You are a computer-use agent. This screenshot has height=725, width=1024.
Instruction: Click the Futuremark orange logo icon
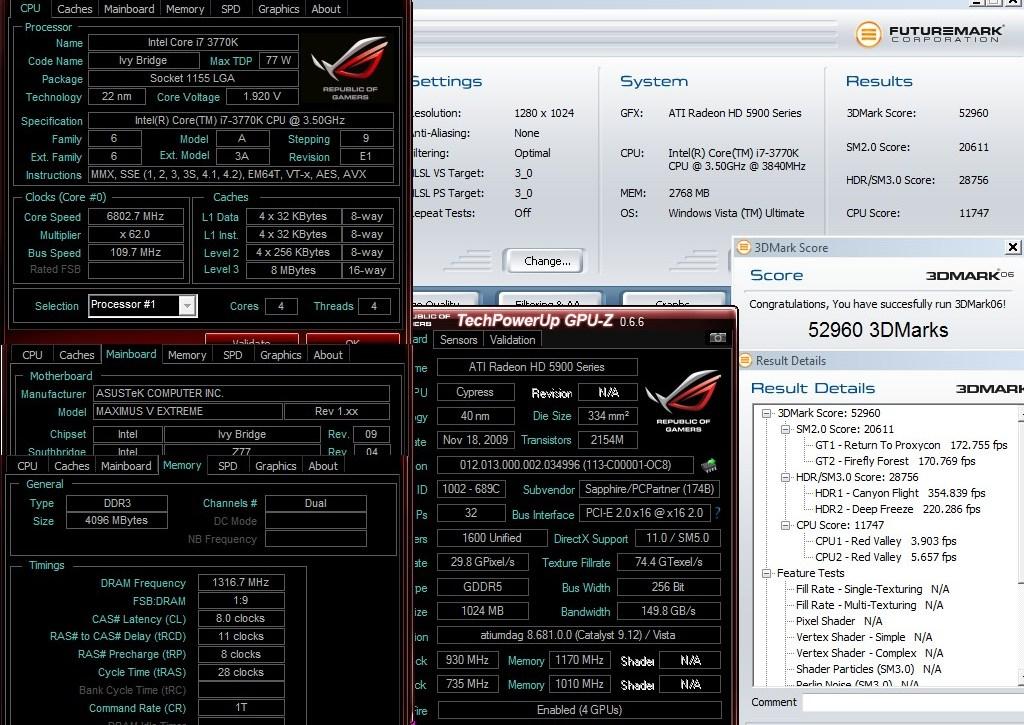pyautogui.click(x=868, y=33)
